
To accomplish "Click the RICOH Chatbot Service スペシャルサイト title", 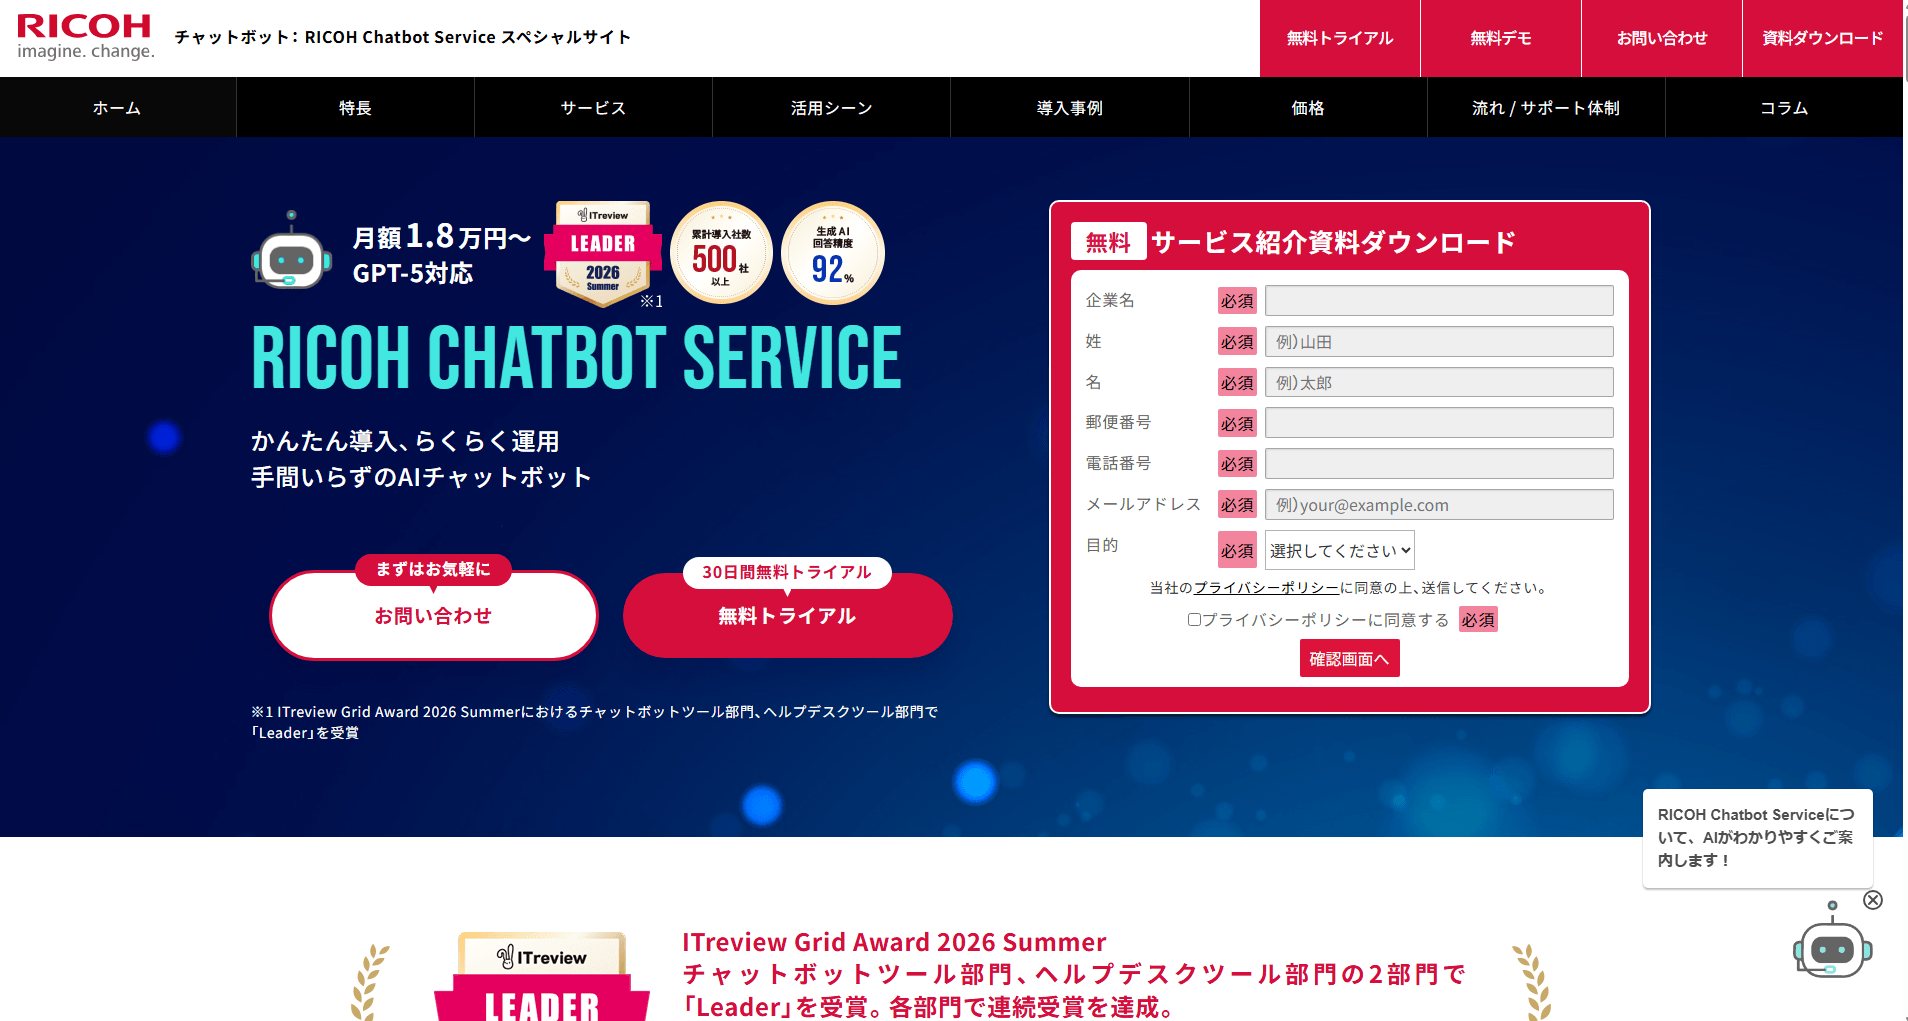I will point(403,37).
